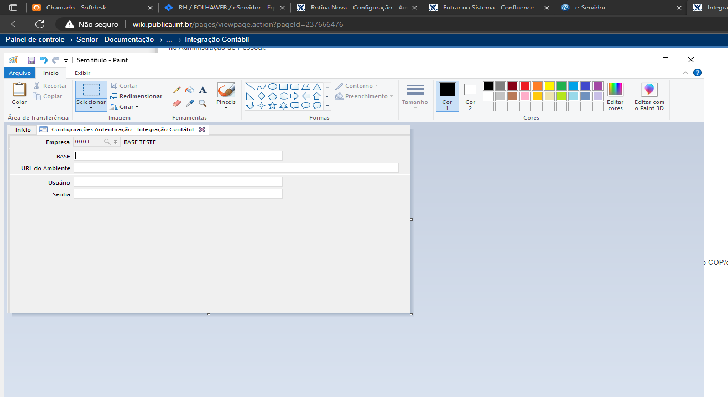Activate the Selecionar rectangle tool
The width and height of the screenshot is (728, 397).
point(91,90)
